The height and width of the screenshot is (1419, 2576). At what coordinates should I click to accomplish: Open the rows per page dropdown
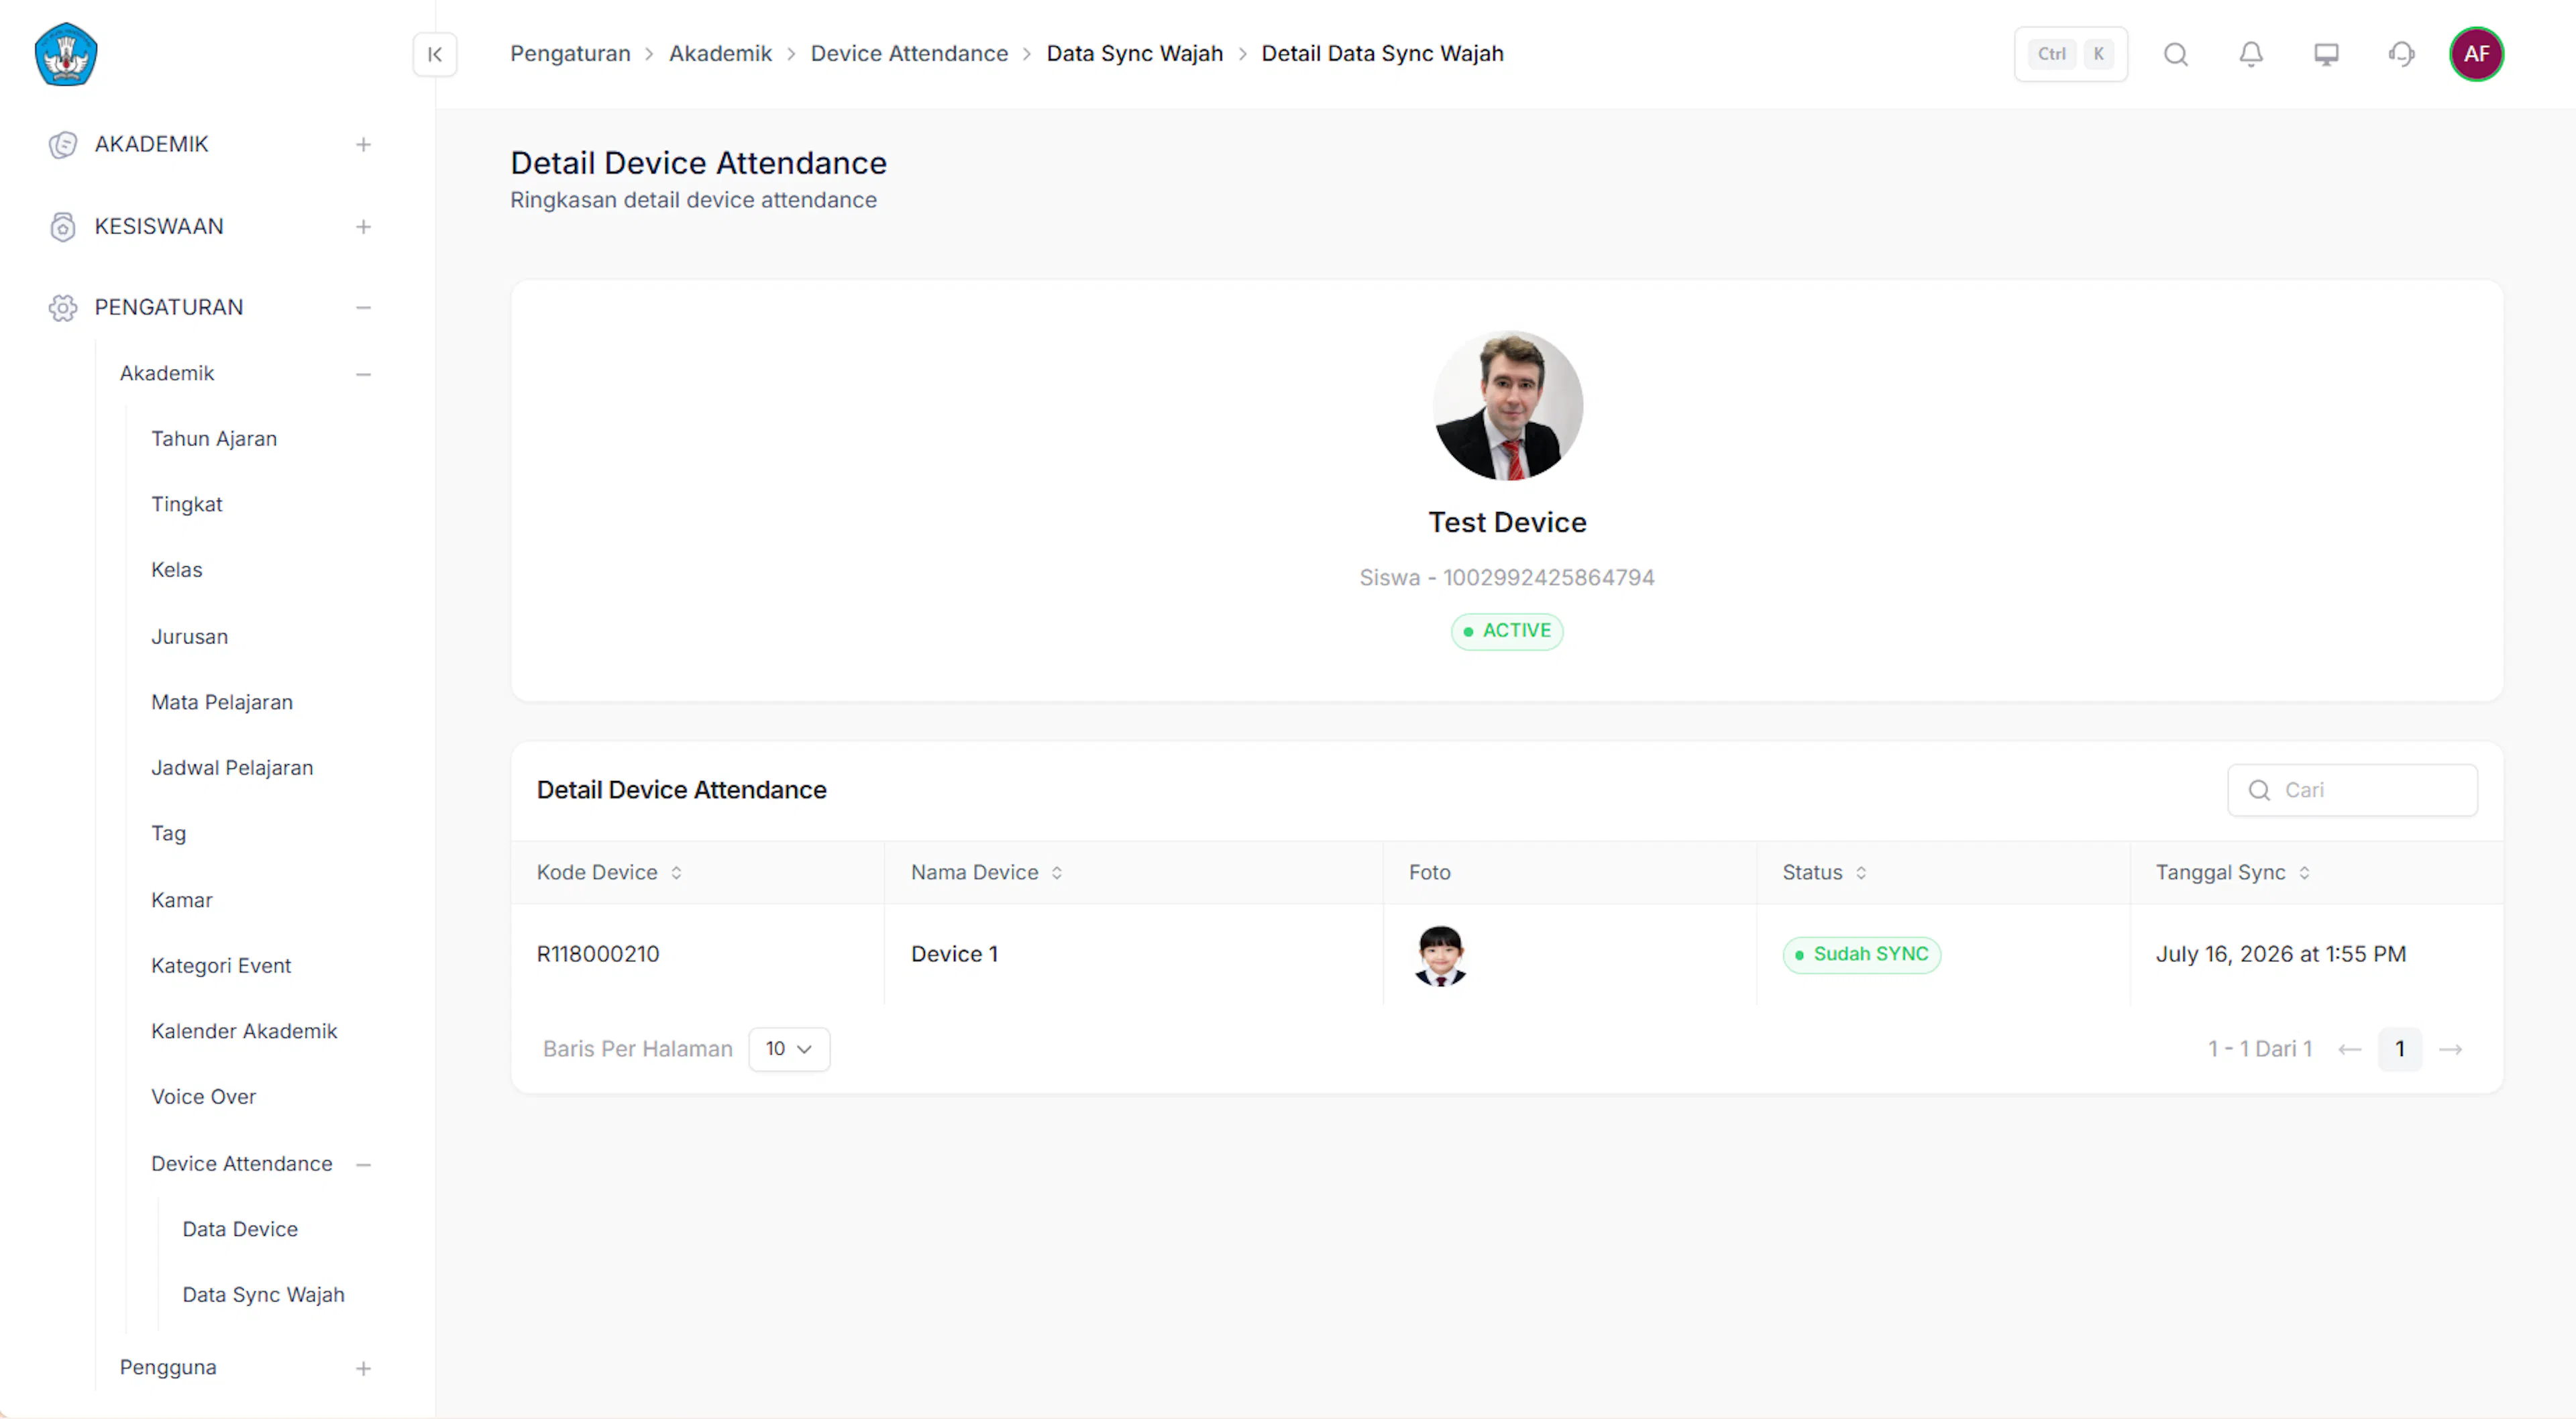click(789, 1049)
